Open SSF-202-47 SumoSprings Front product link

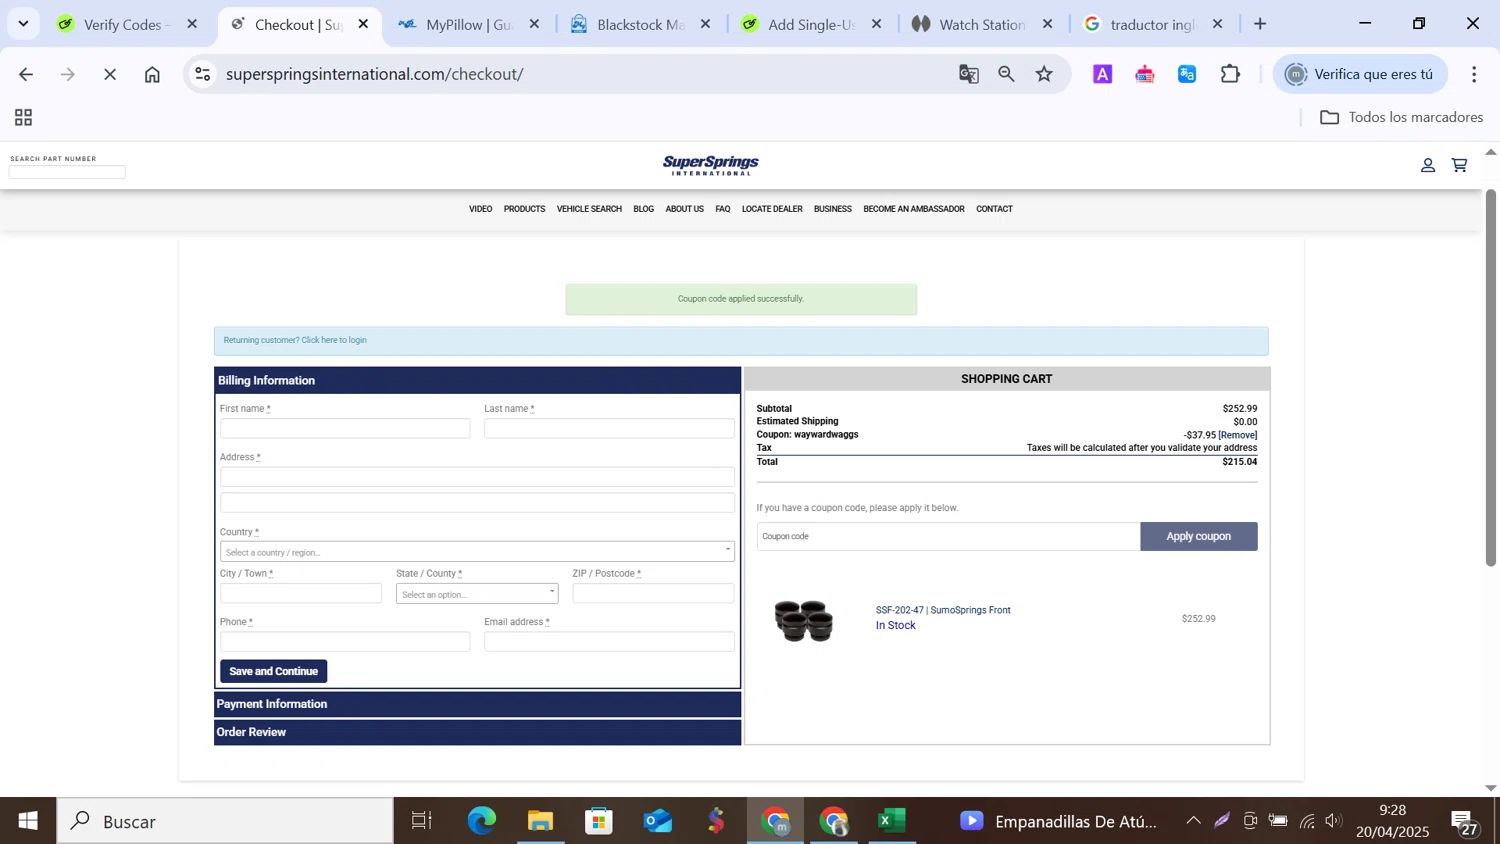click(x=943, y=610)
